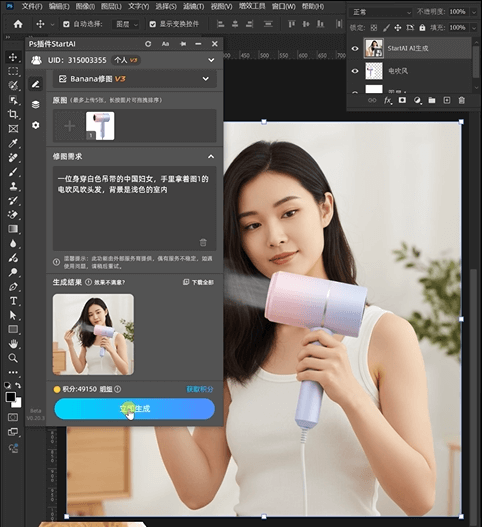Toggle lock transparent pixels

(373, 28)
